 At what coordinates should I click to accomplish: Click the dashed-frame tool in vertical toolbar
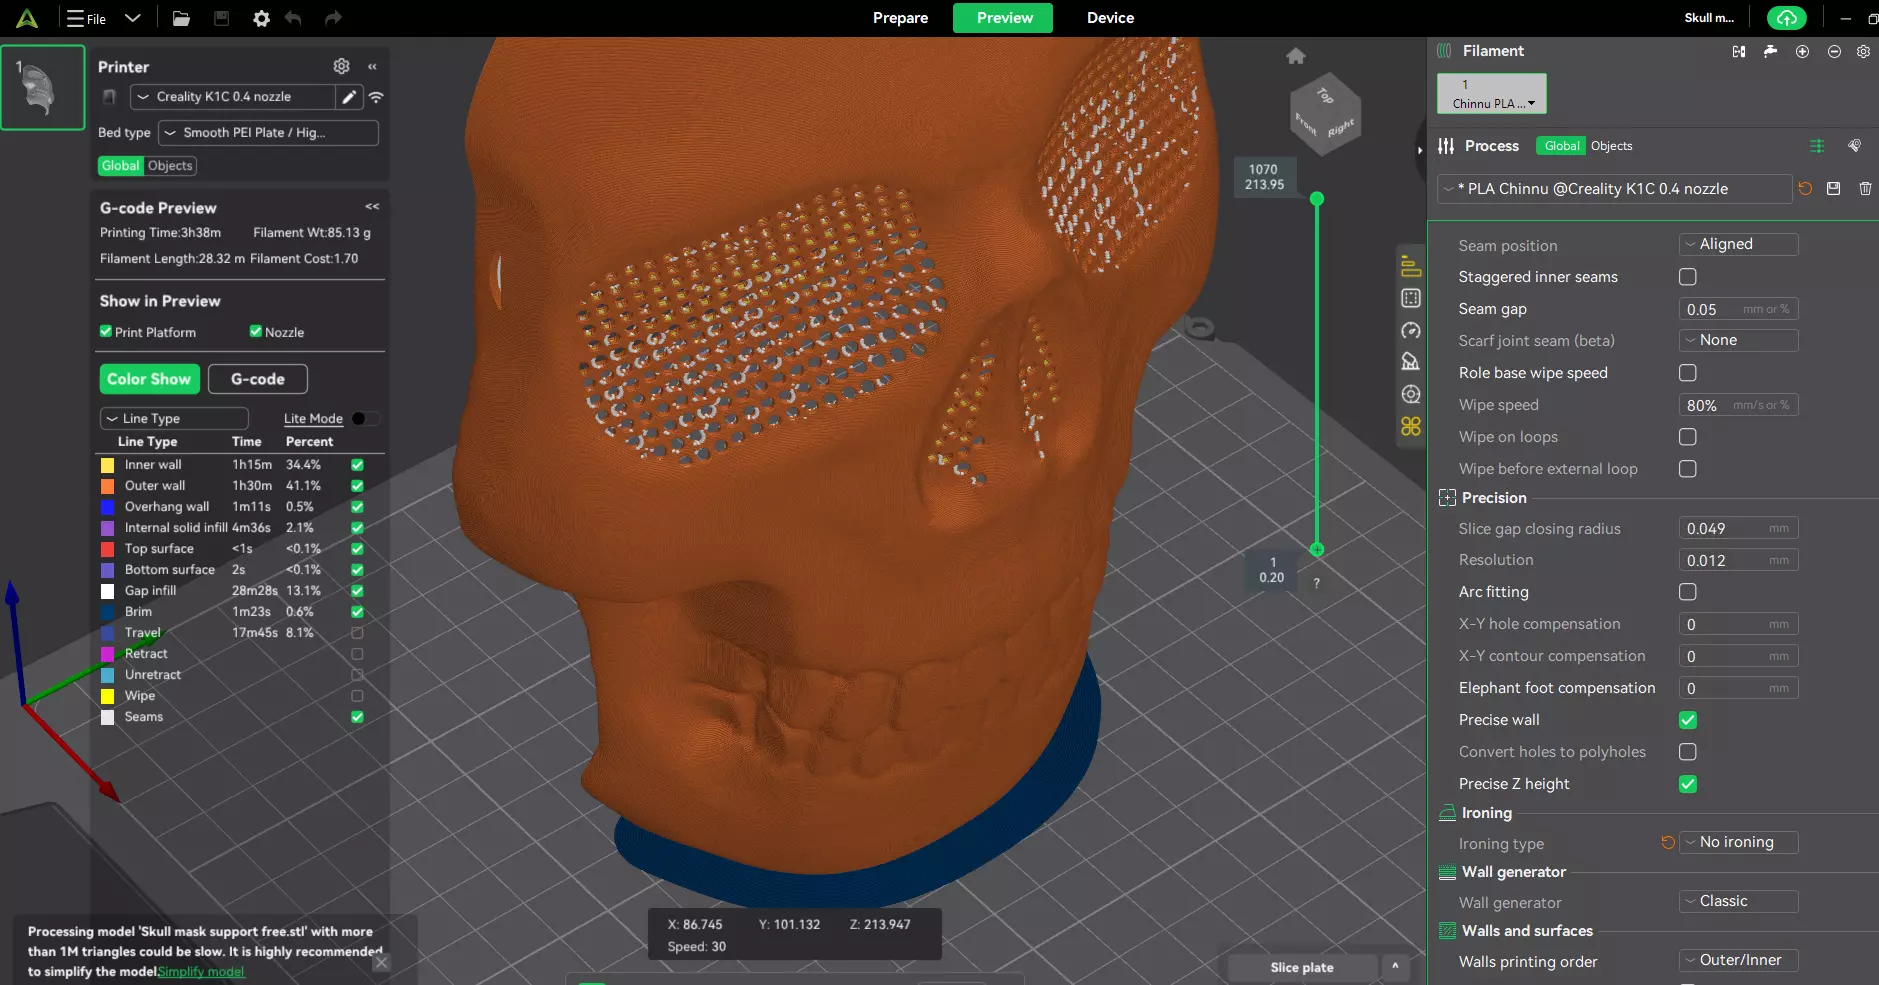pyautogui.click(x=1411, y=298)
